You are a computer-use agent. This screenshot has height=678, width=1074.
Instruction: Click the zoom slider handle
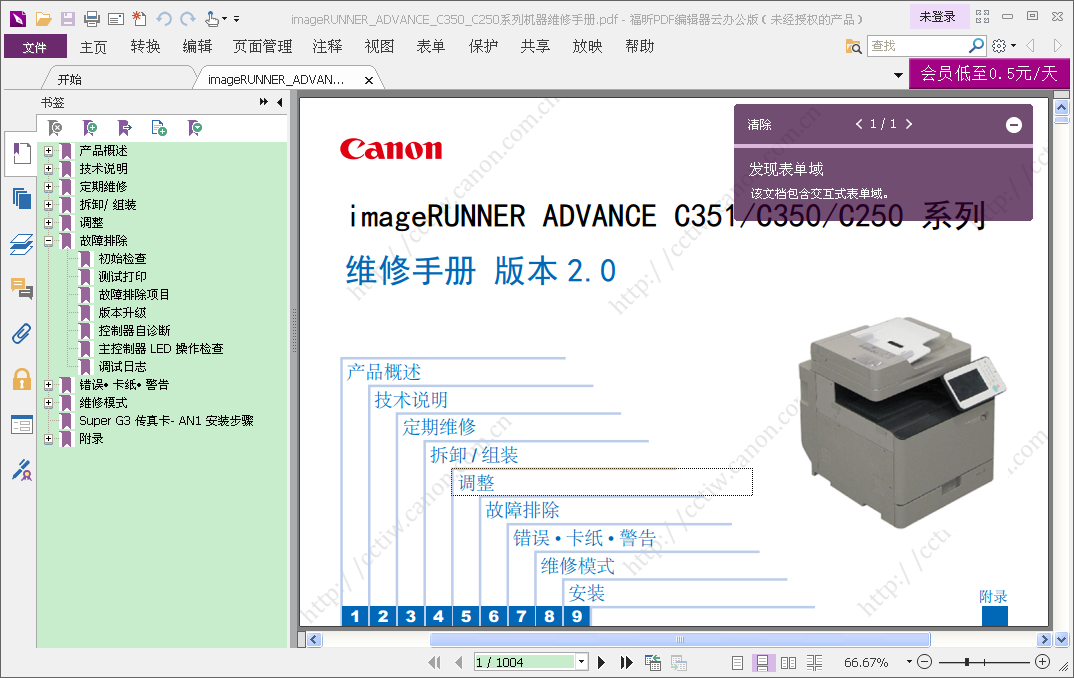click(966, 662)
